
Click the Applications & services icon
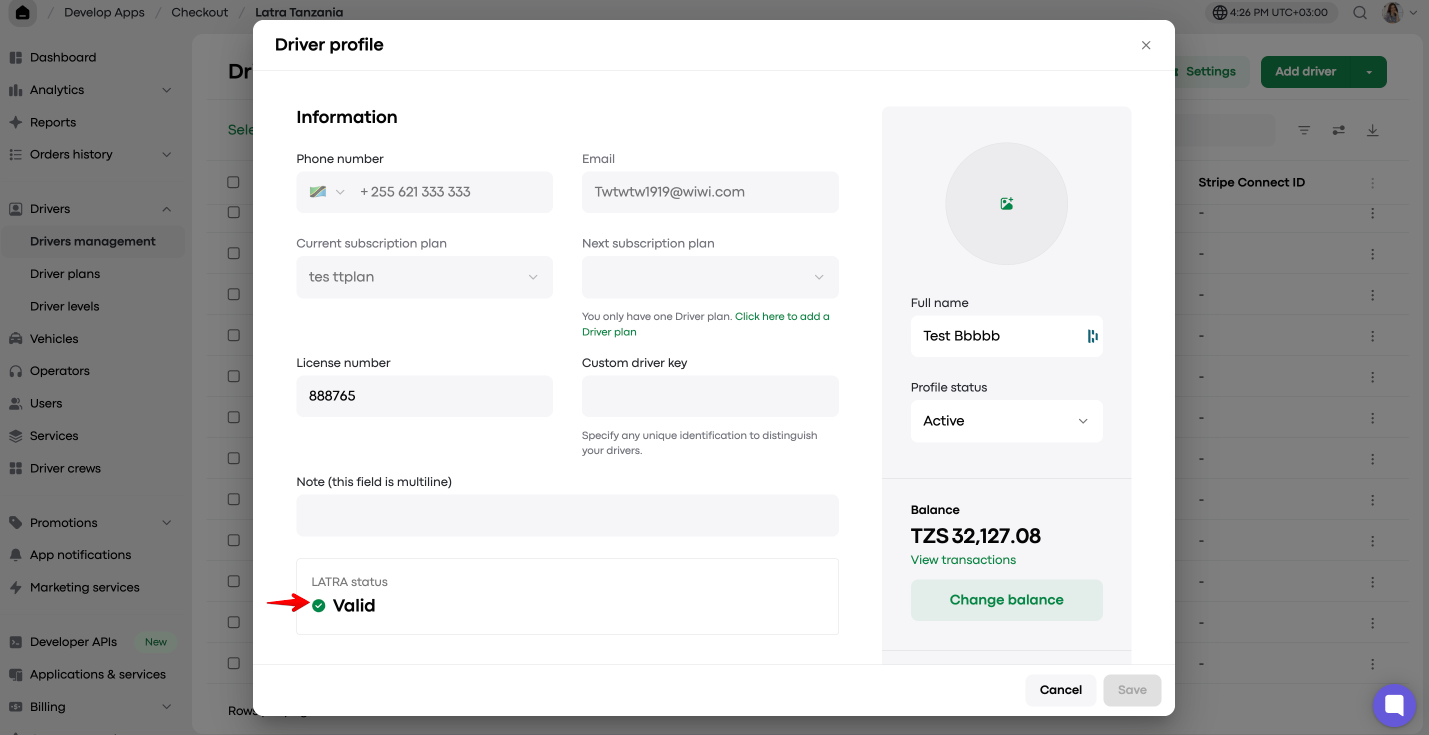(x=15, y=675)
